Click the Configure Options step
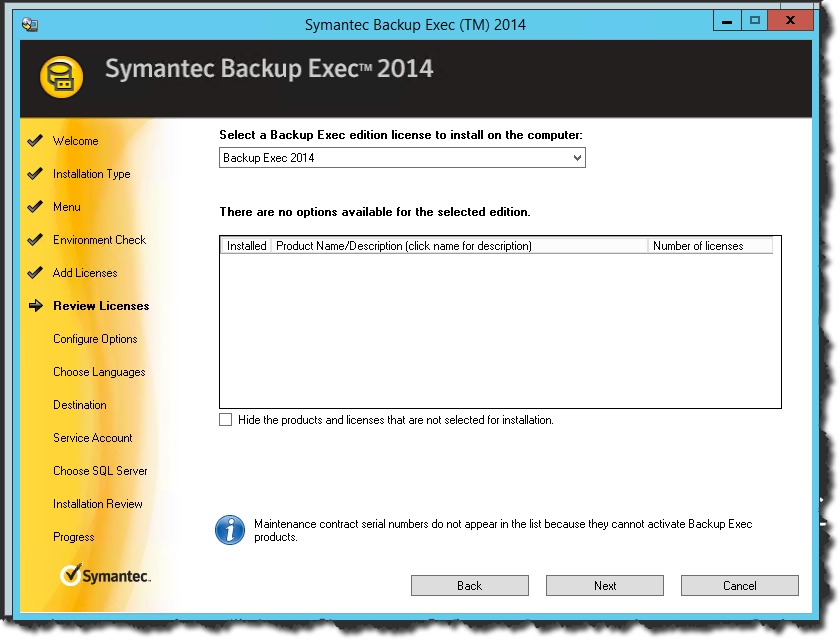 click(95, 339)
